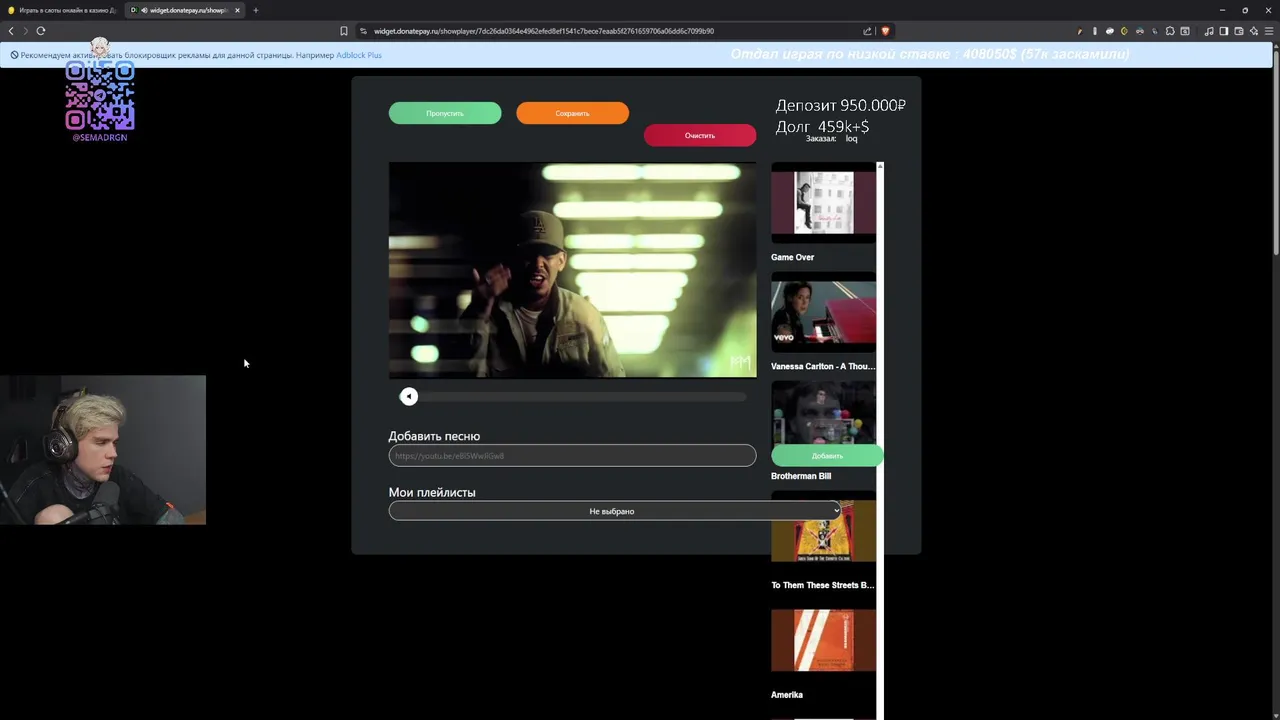Viewport: 1280px width, 720px height.
Task: Reload the current page
Action: click(x=41, y=31)
